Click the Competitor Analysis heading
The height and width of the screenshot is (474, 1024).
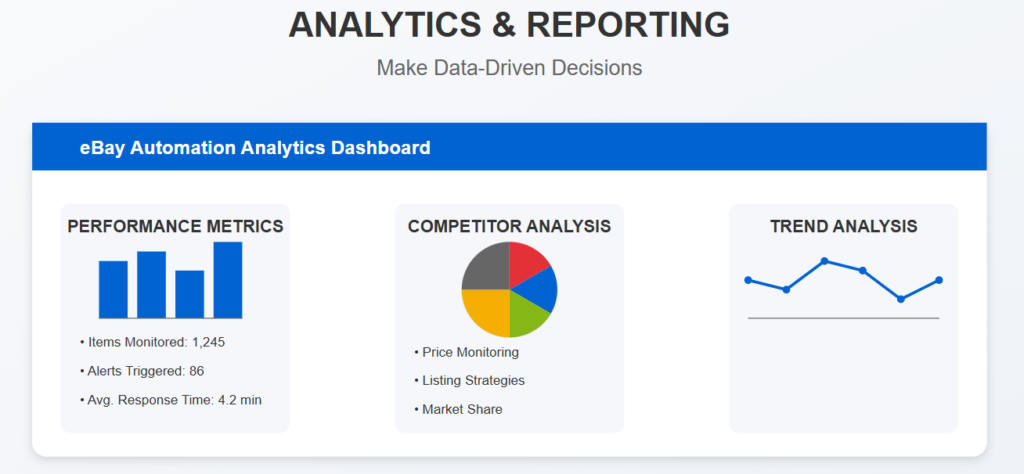pos(509,227)
